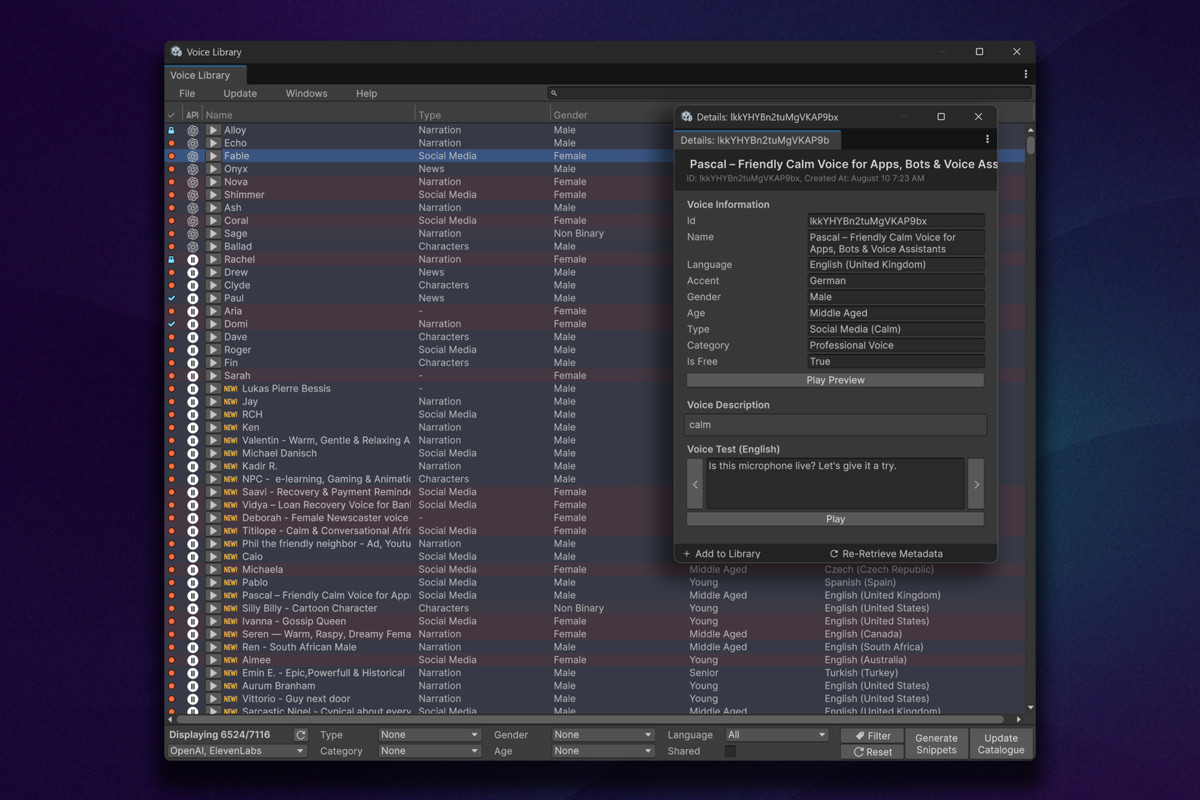Switch to the Voice Library tab
Viewport: 1200px width, 800px height.
coord(204,74)
